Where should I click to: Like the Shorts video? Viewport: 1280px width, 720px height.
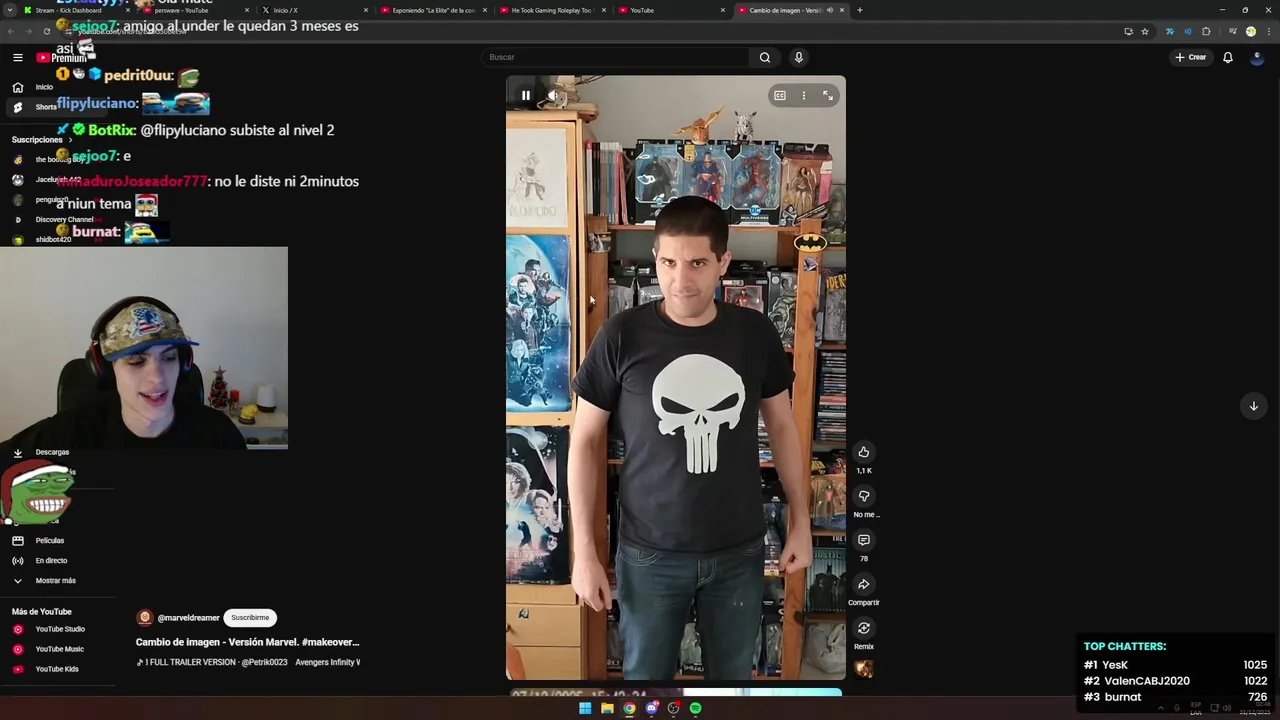coord(864,452)
